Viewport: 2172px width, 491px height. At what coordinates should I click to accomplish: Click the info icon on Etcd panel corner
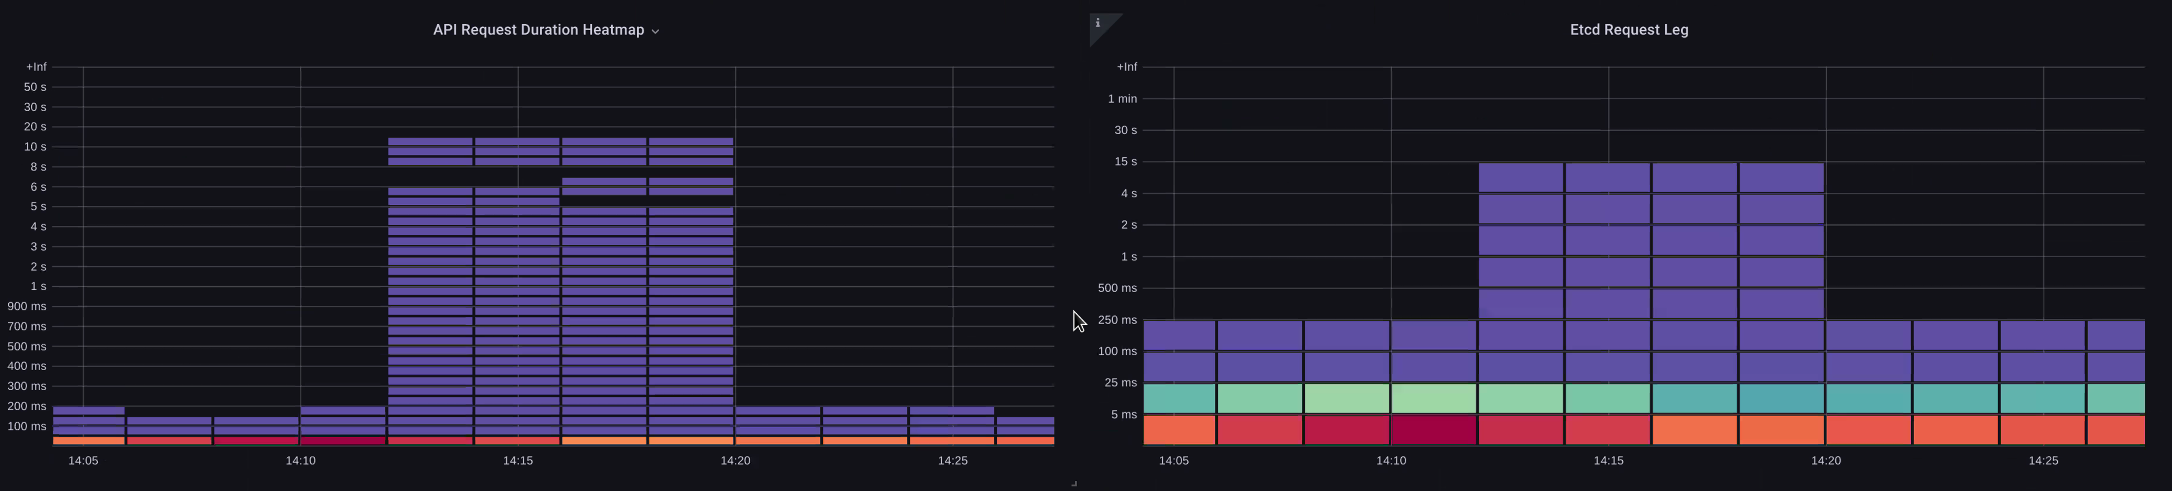point(1098,23)
